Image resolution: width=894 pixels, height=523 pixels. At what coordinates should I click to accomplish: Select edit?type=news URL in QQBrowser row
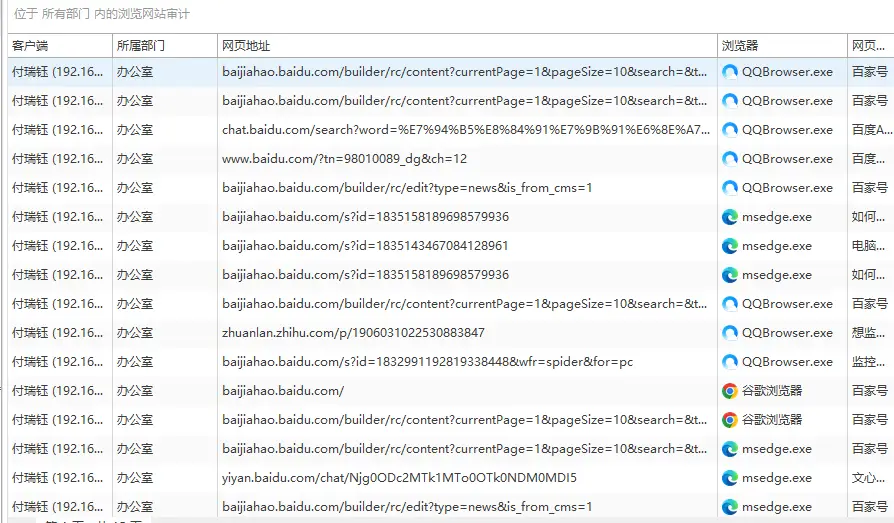coord(407,188)
